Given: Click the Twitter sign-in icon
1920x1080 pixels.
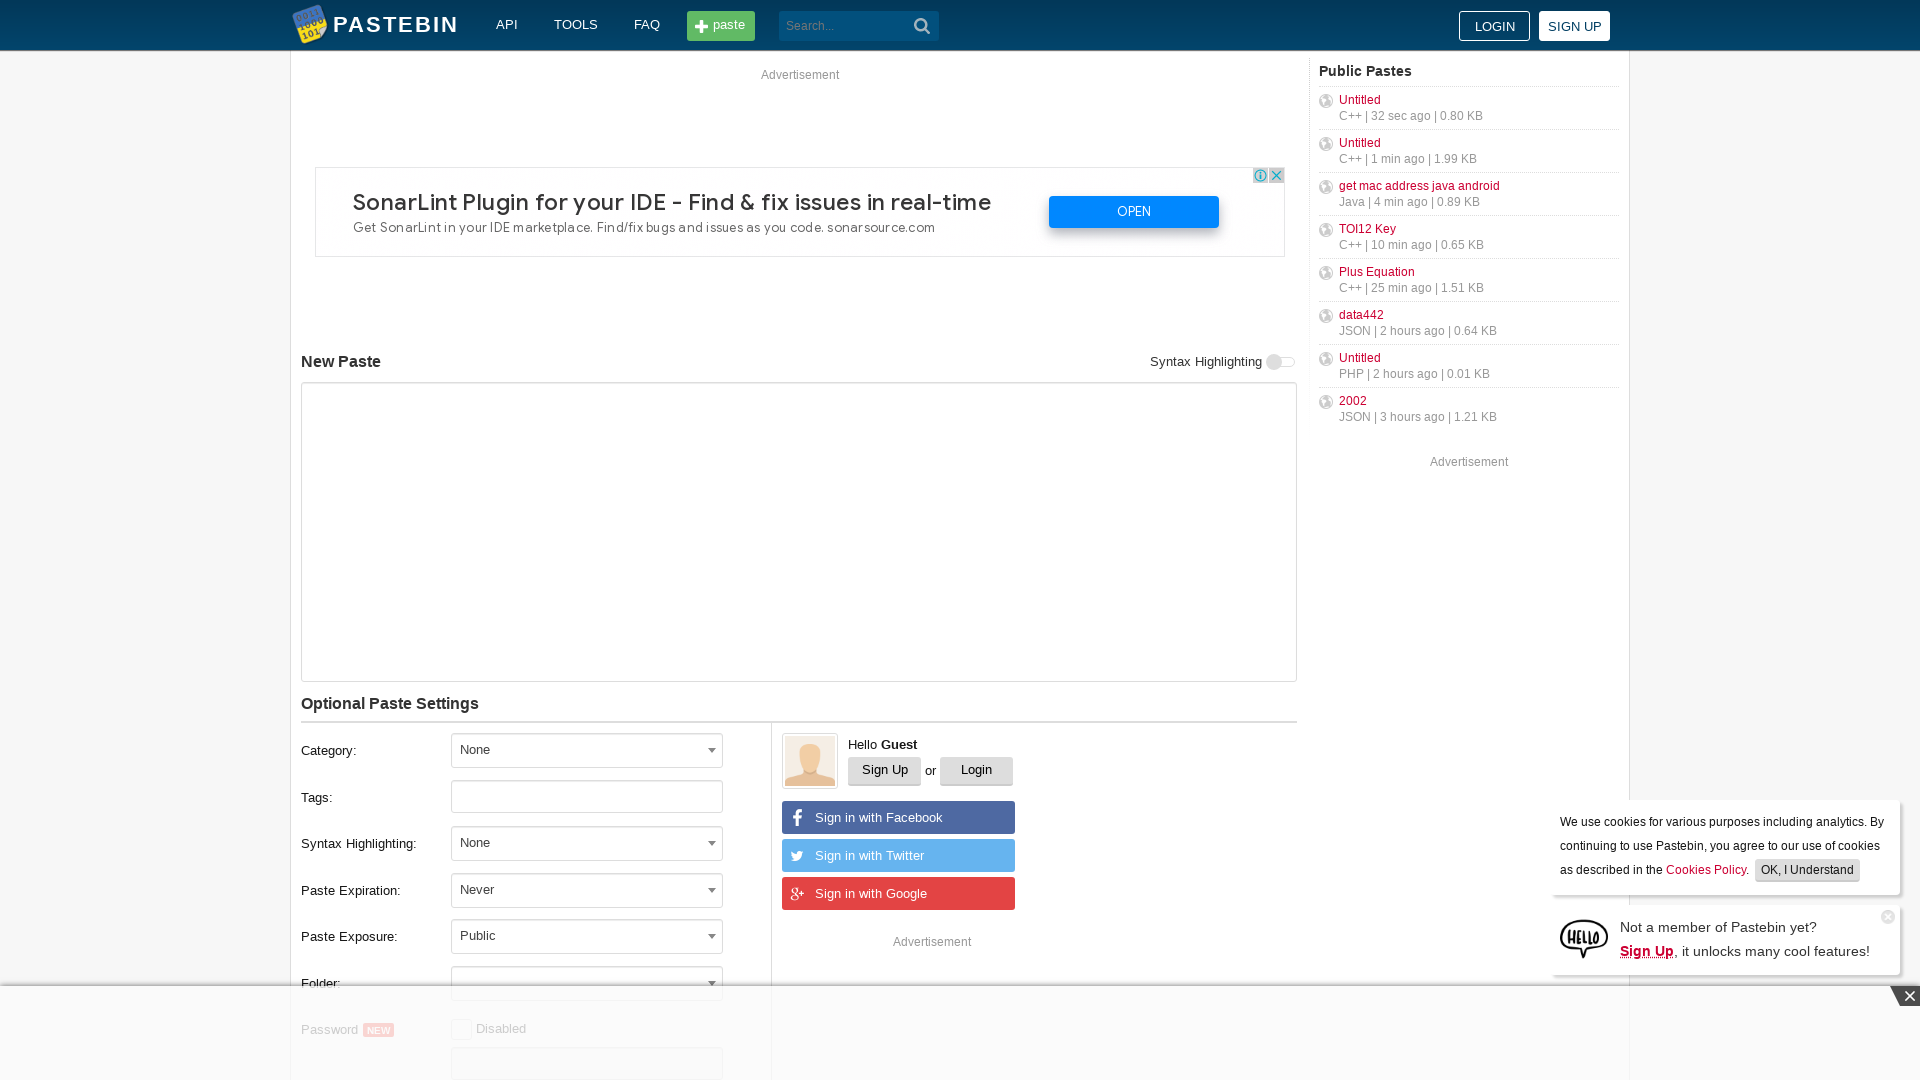Looking at the screenshot, I should (796, 856).
